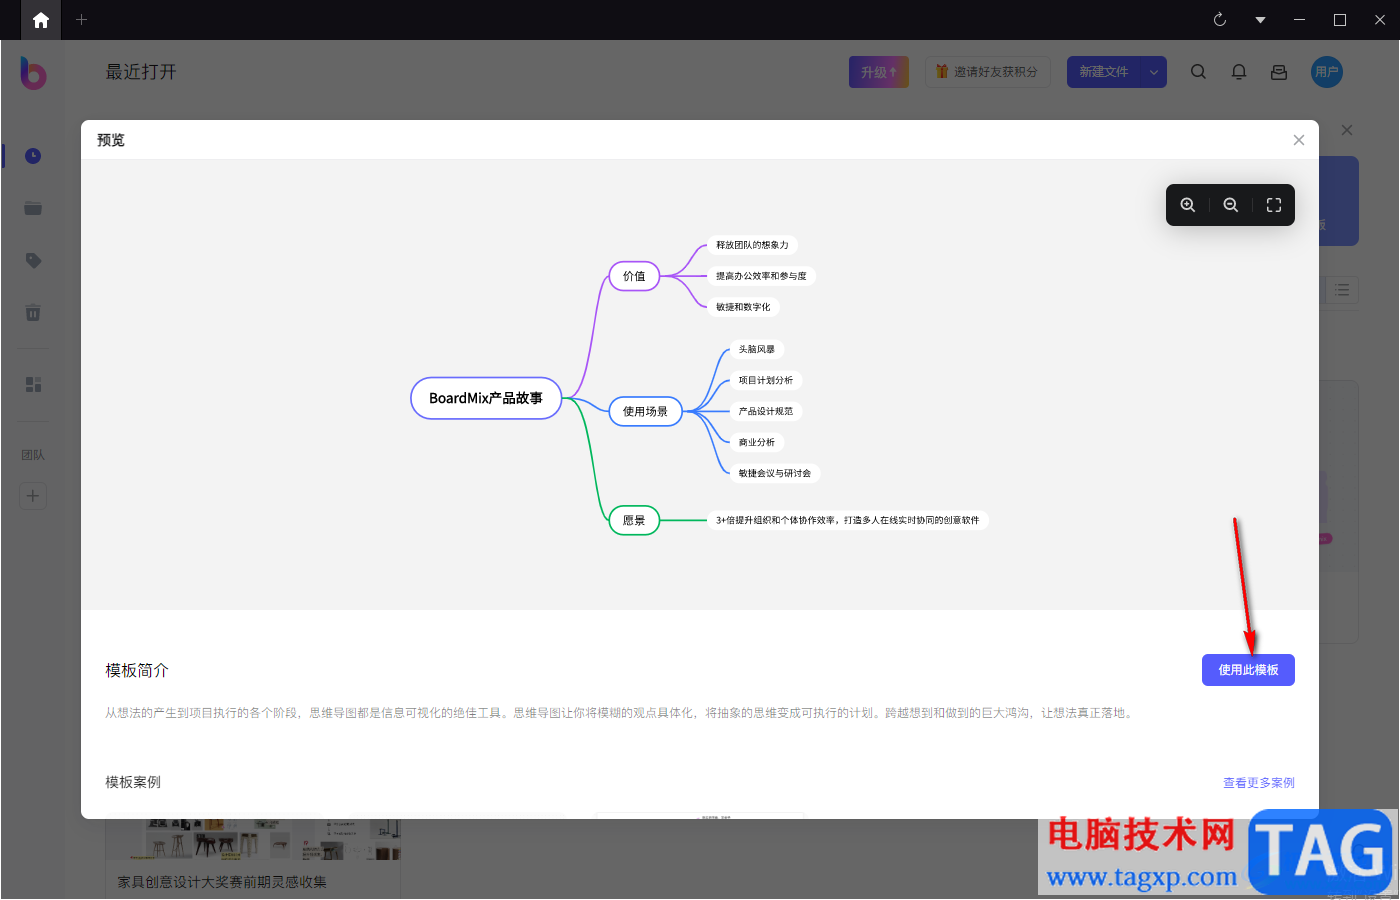This screenshot has width=1400, height=900.
Task: Click the 项目计划分析 node
Action: tap(766, 380)
